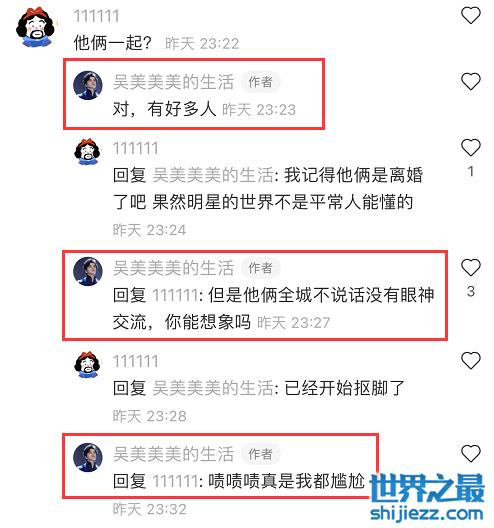Open the top commenter 111111's large avatar

point(35,27)
